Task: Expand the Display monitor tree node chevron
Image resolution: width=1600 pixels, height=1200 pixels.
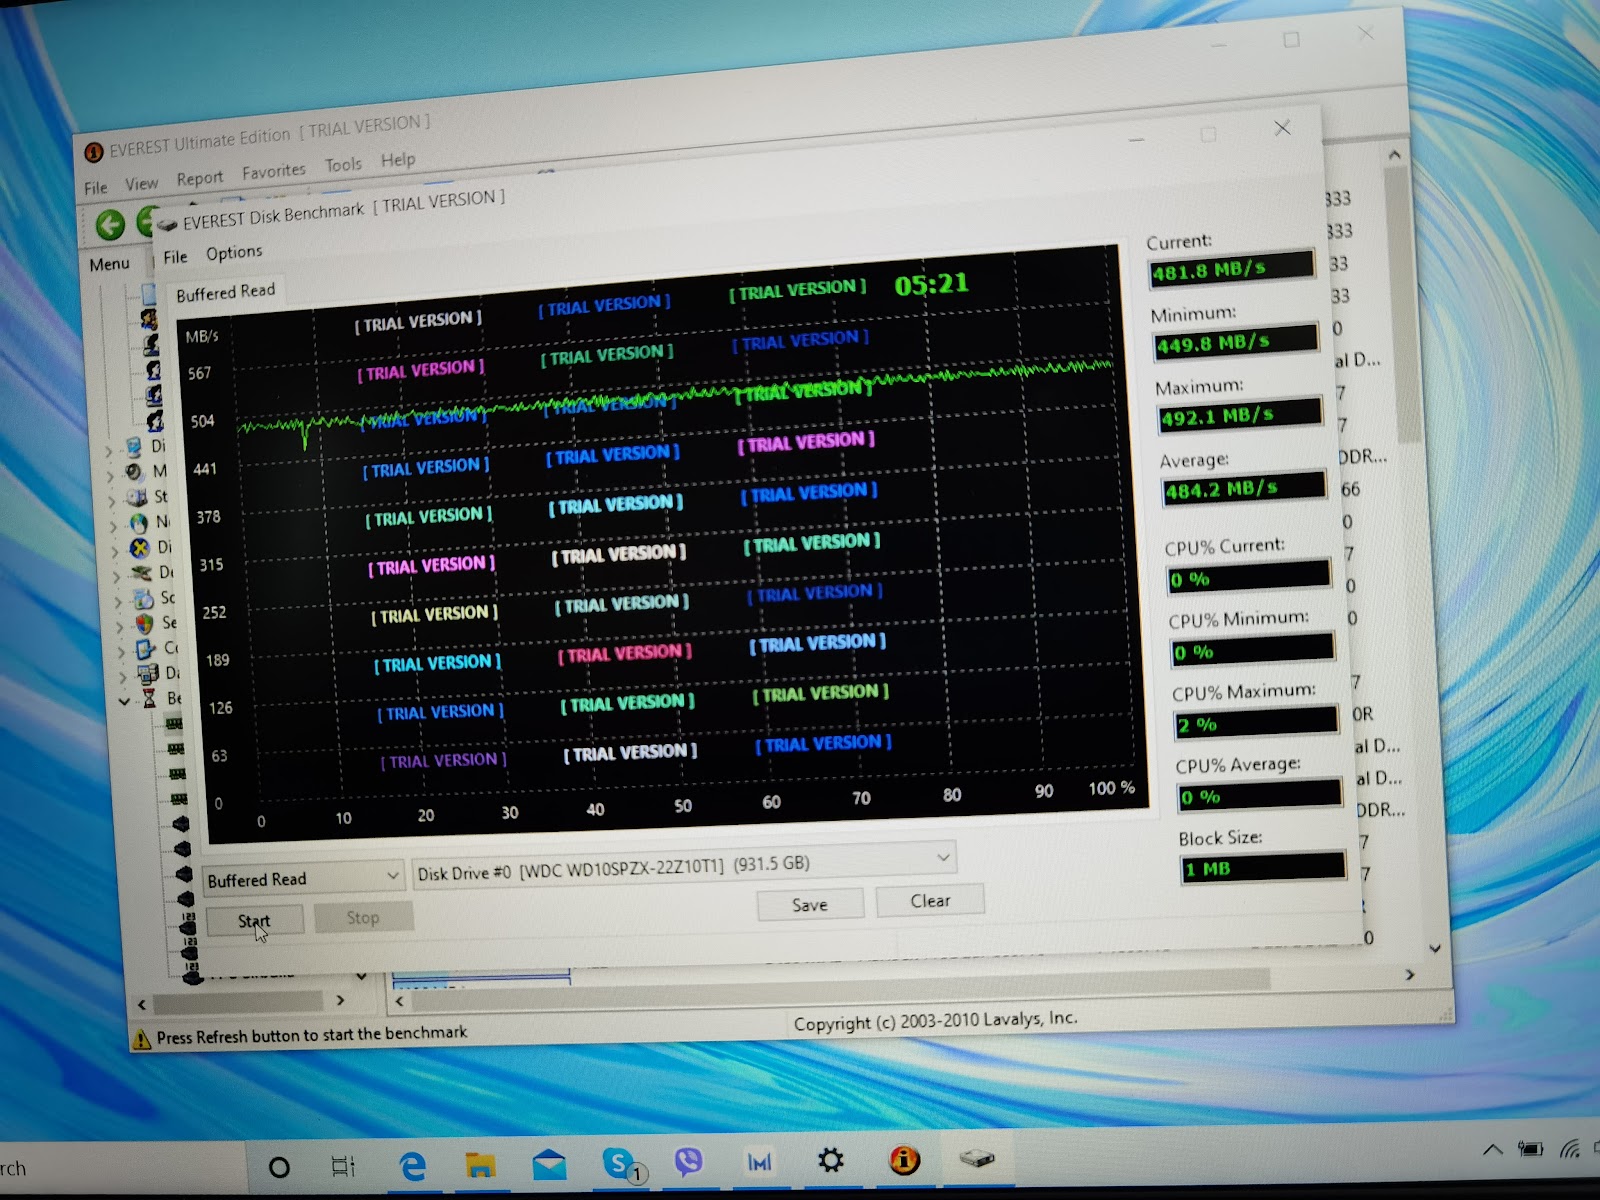Action: coord(110,452)
